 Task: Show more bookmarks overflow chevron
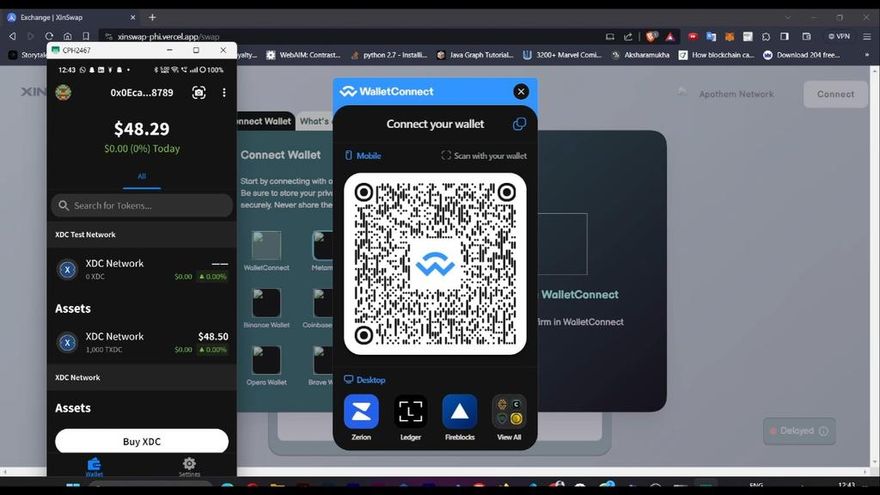pos(867,55)
